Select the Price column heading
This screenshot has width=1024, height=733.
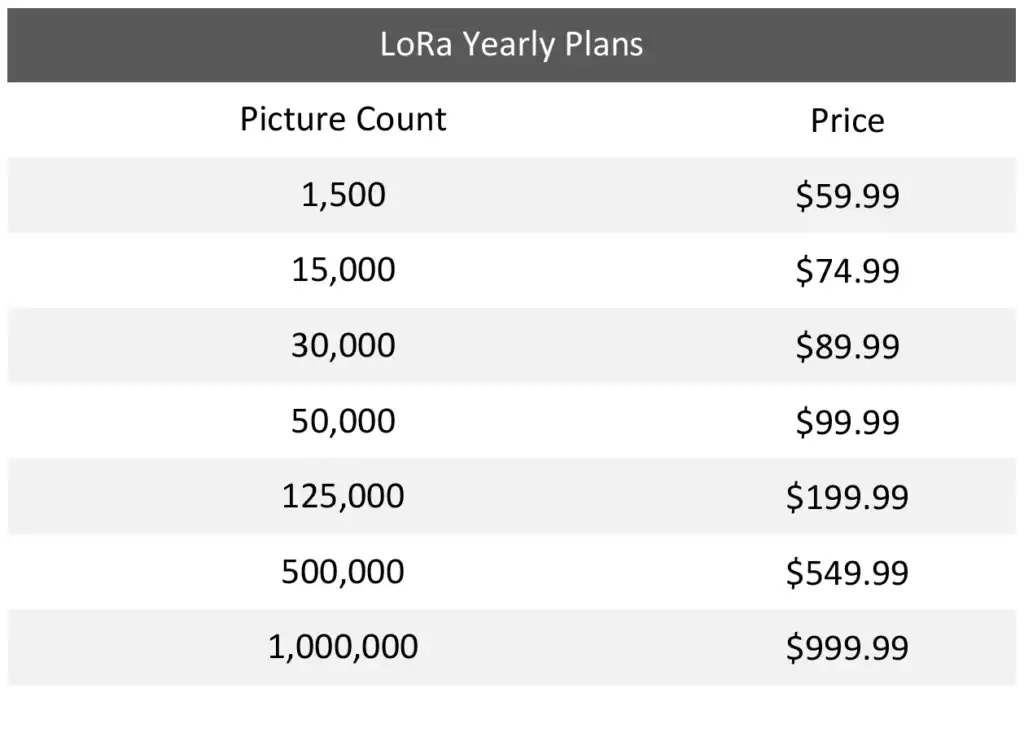847,121
